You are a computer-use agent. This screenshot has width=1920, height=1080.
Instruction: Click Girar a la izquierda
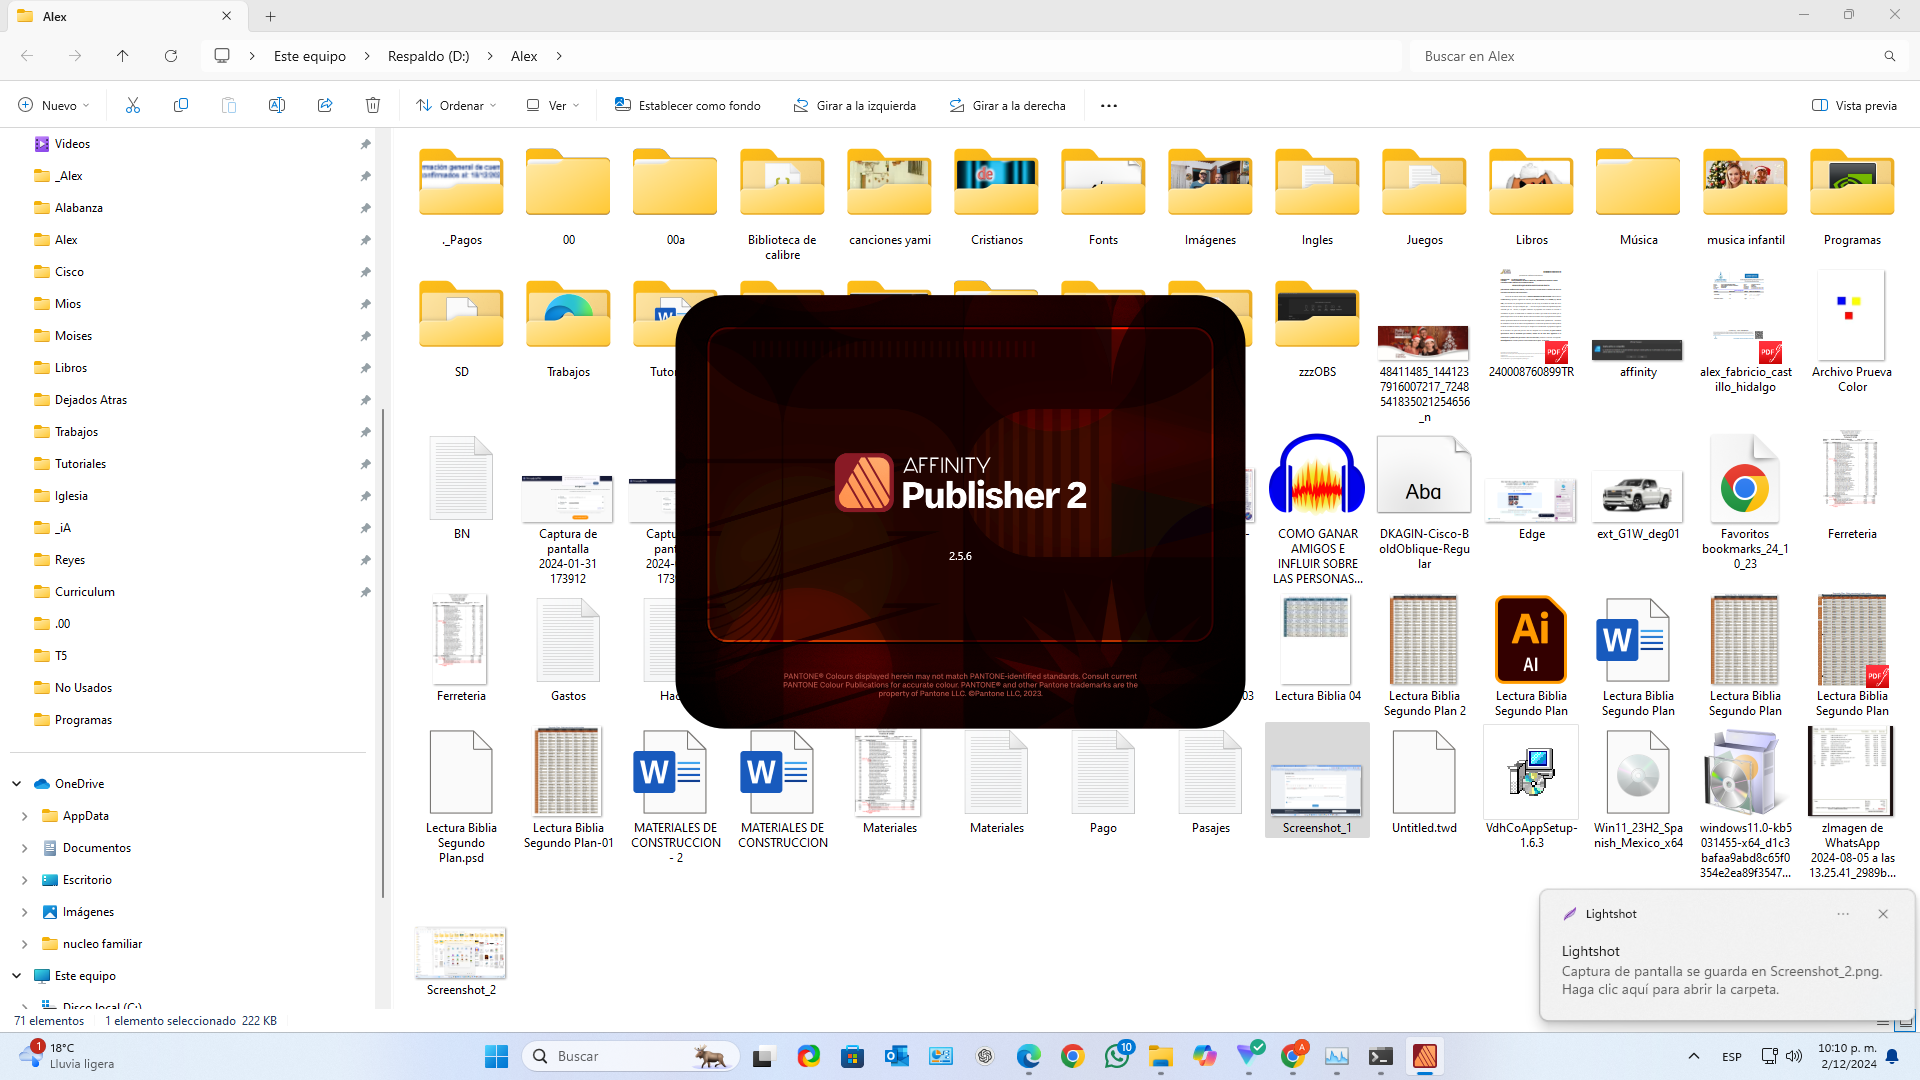854,105
